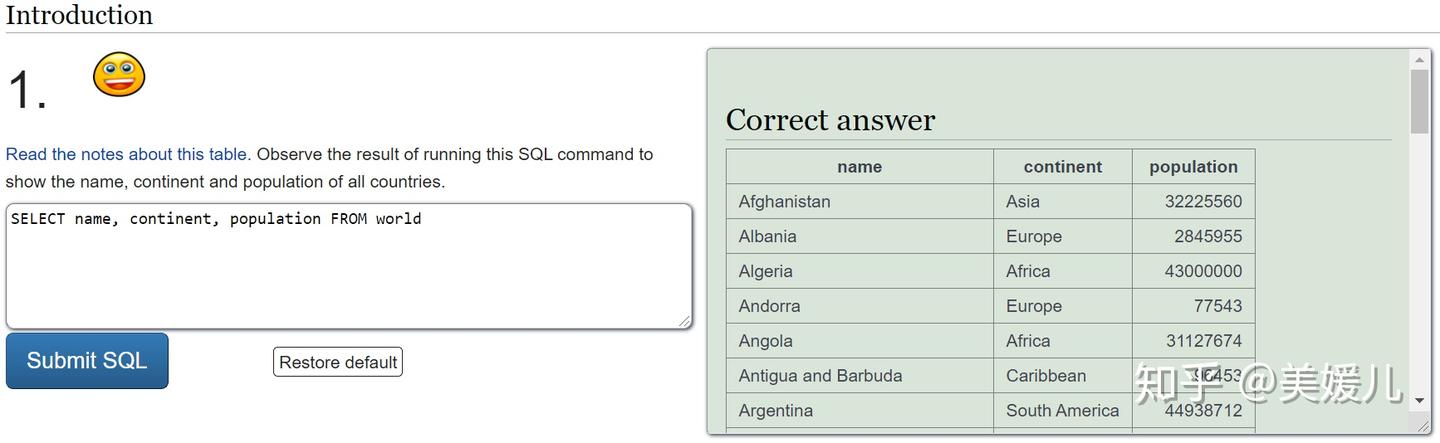Screen dimensions: 1440x443
Task: Click the South America continent cell
Action: [x=1063, y=411]
